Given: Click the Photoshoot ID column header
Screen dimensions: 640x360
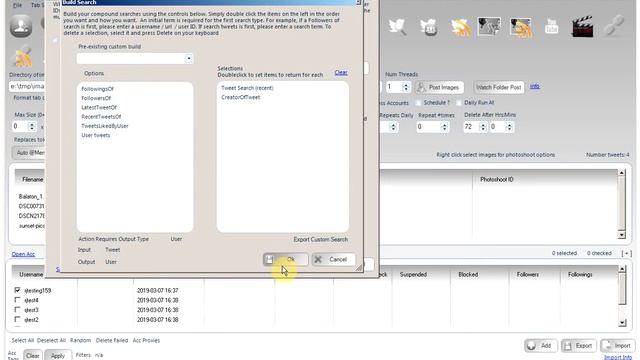Looking at the screenshot, I should [x=497, y=179].
